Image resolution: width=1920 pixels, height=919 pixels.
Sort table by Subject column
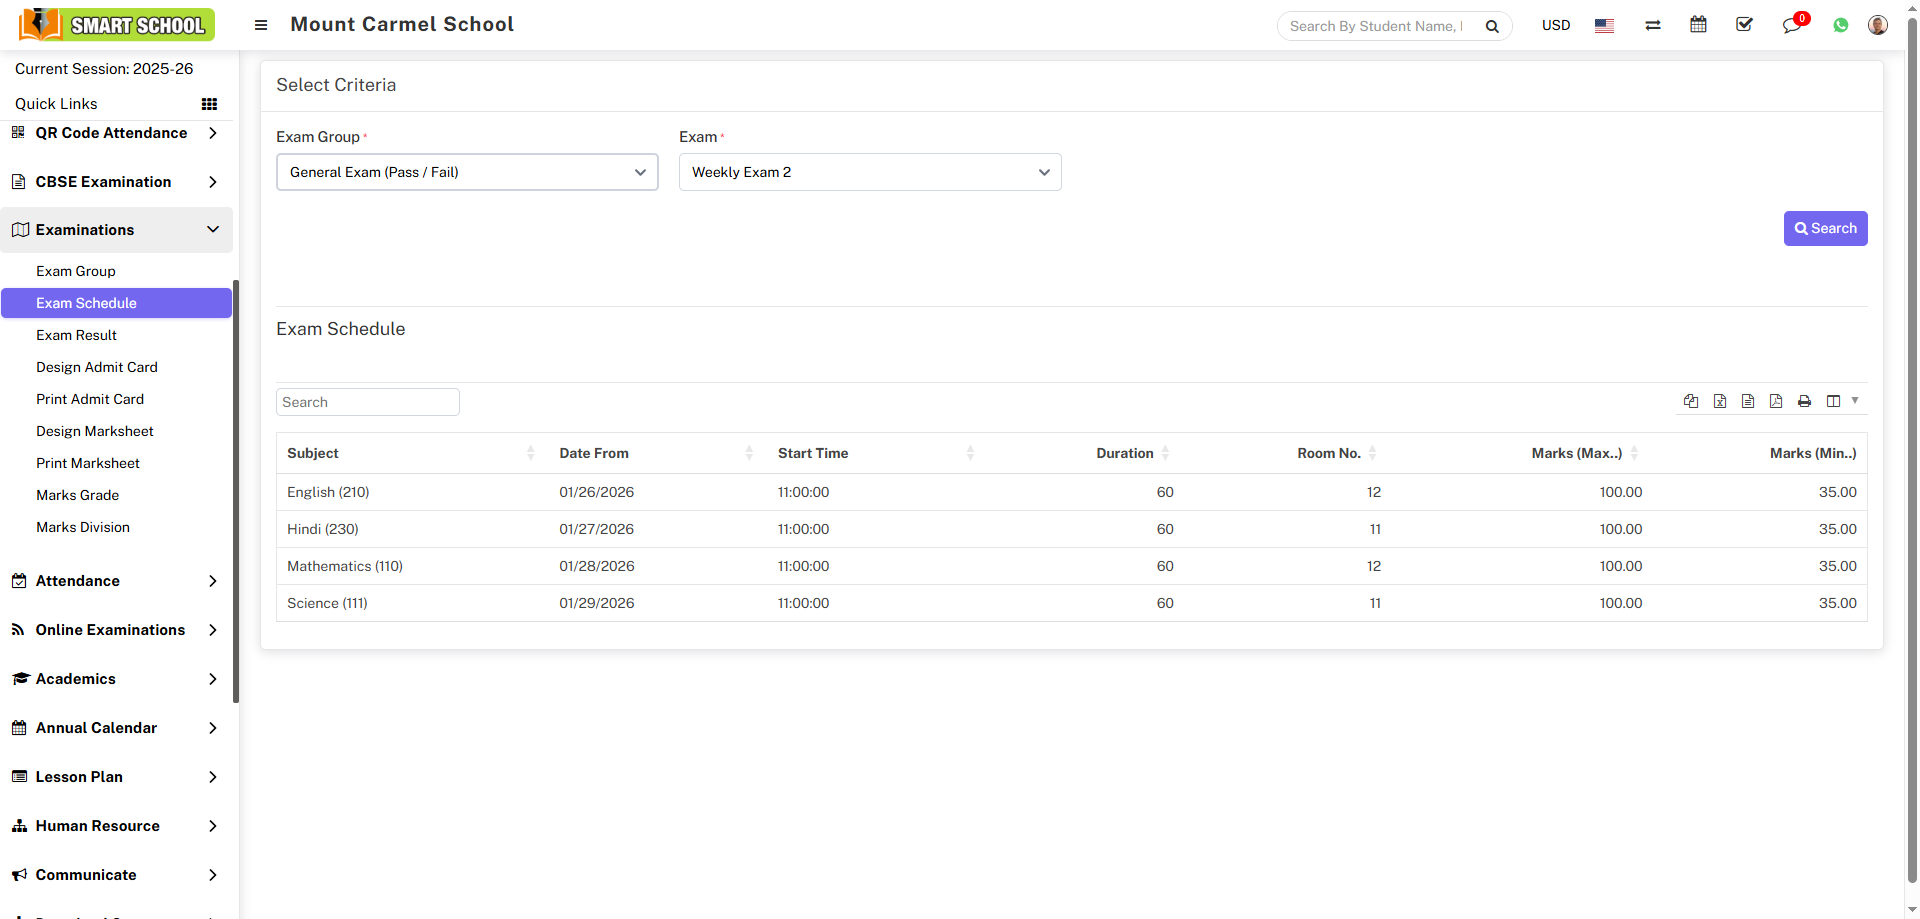(313, 453)
